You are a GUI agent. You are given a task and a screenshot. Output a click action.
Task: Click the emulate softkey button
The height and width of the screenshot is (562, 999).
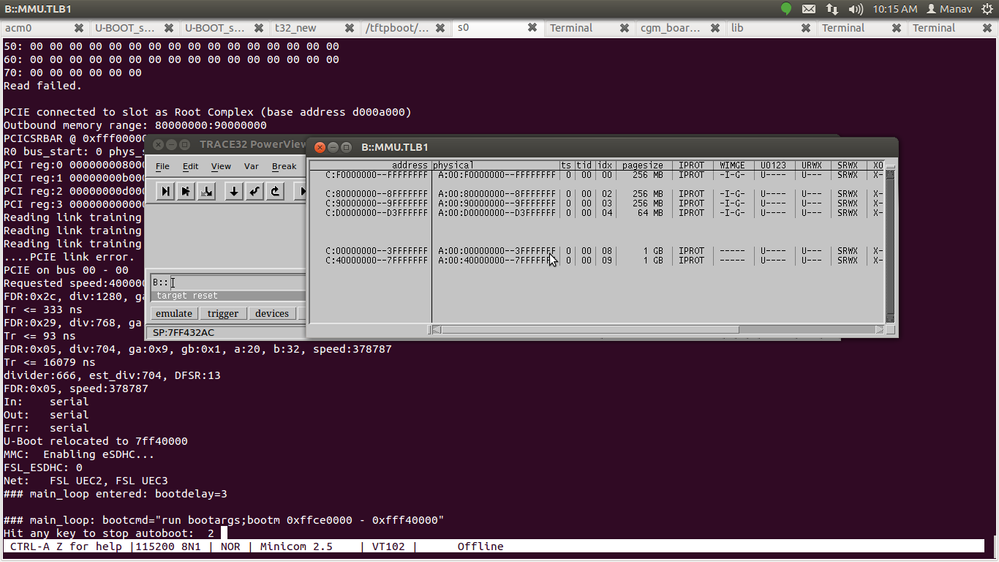pos(174,313)
